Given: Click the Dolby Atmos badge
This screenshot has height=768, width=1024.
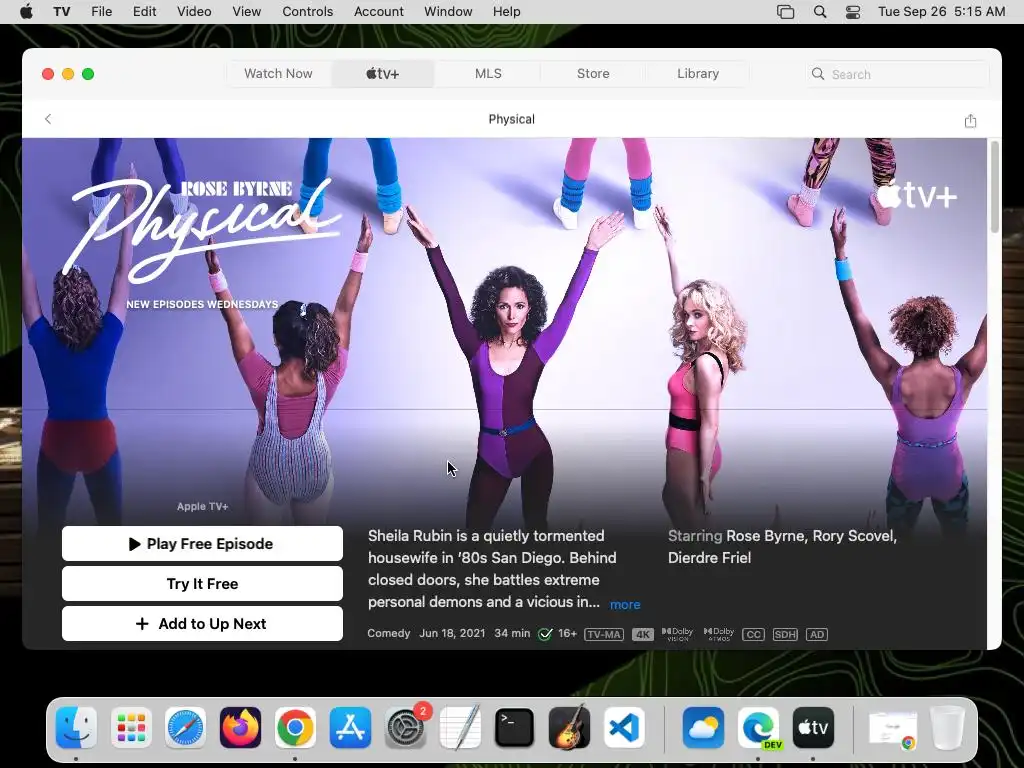Looking at the screenshot, I should click(x=718, y=634).
